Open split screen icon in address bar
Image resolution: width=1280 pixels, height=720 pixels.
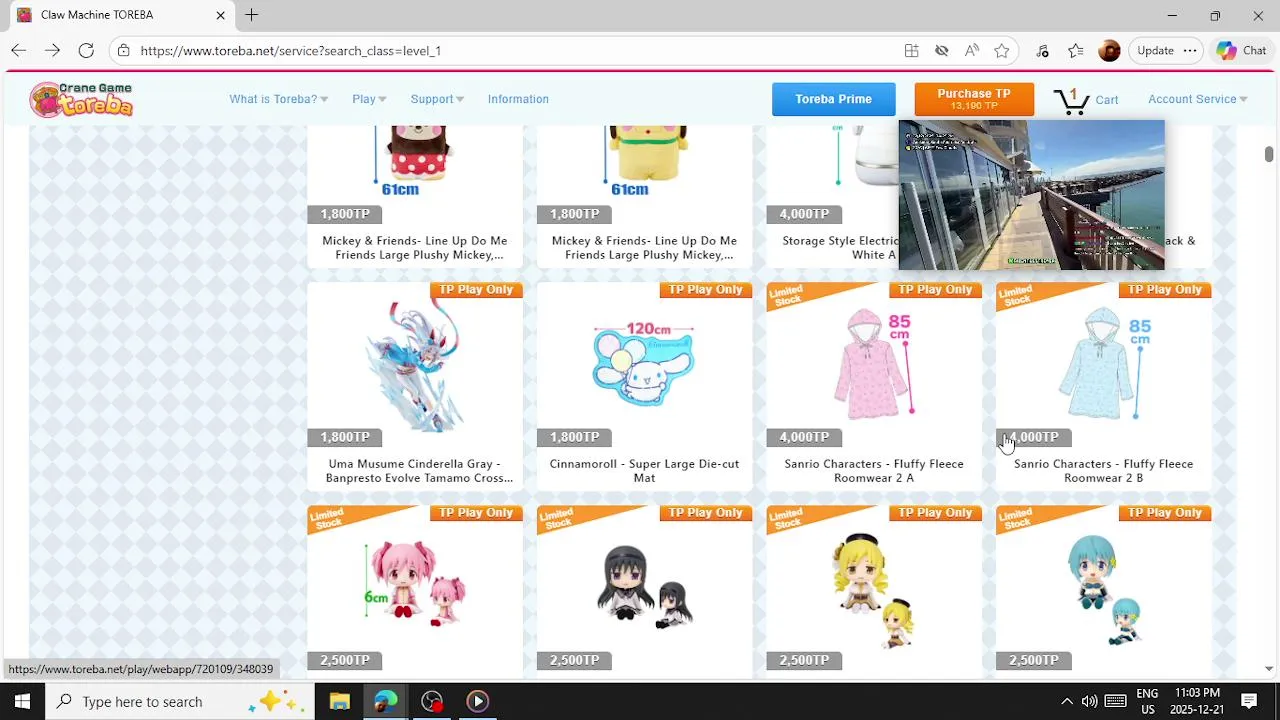(911, 50)
